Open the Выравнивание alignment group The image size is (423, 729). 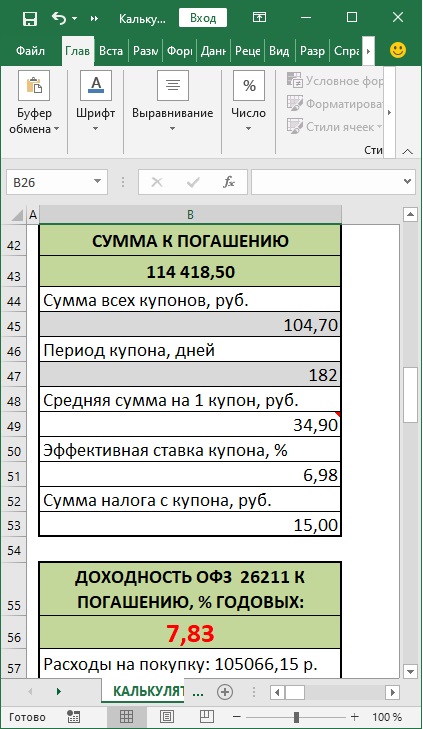tap(172, 102)
